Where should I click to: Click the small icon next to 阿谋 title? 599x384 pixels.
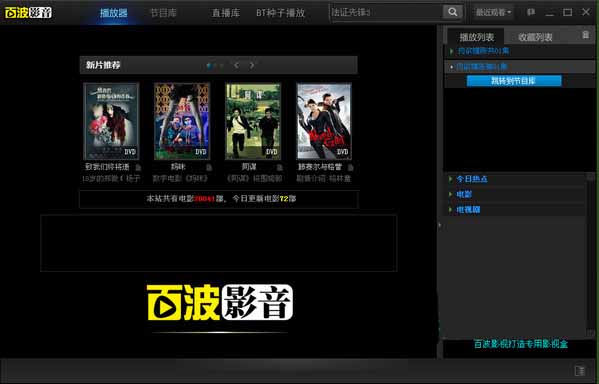[280, 167]
